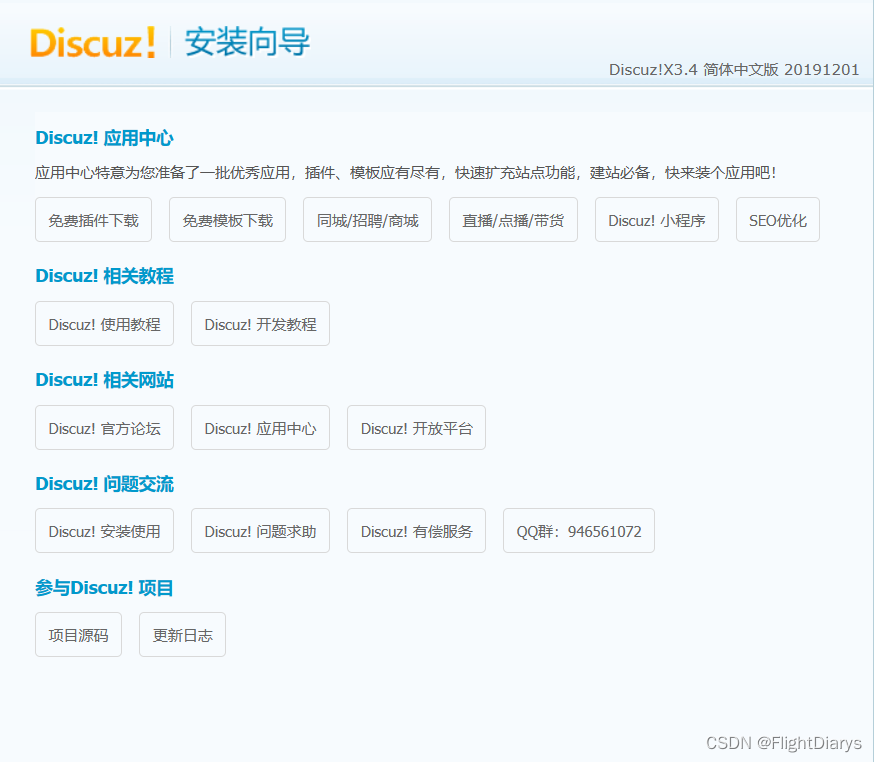Click the Discuz! logo
Screen dimensions: 877x762
[x=93, y=43]
